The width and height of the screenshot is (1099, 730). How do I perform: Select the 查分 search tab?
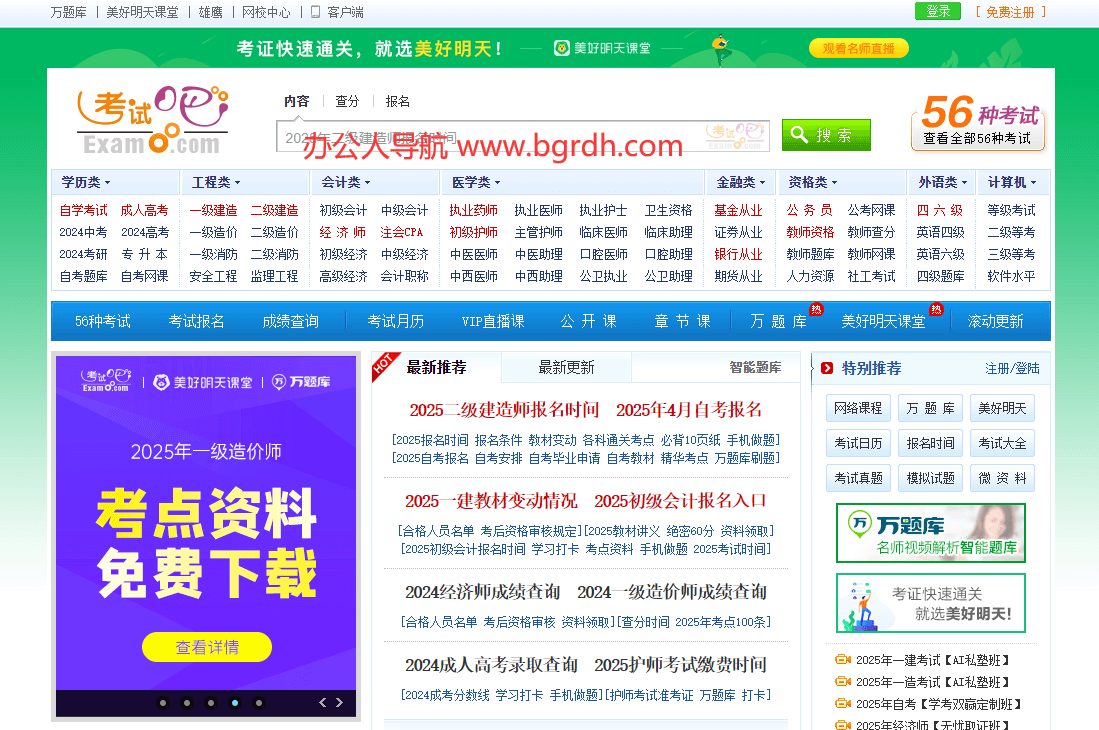pos(347,100)
